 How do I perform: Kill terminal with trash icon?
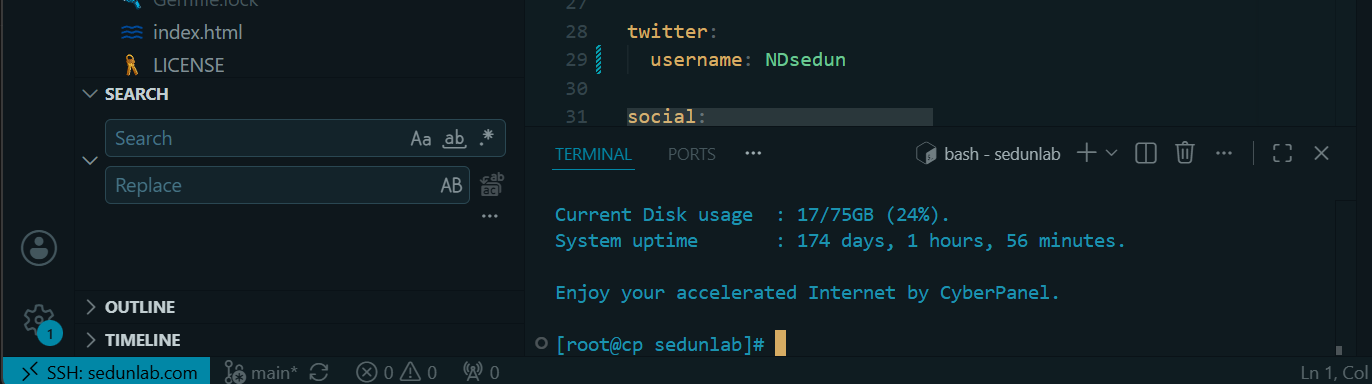click(x=1185, y=153)
